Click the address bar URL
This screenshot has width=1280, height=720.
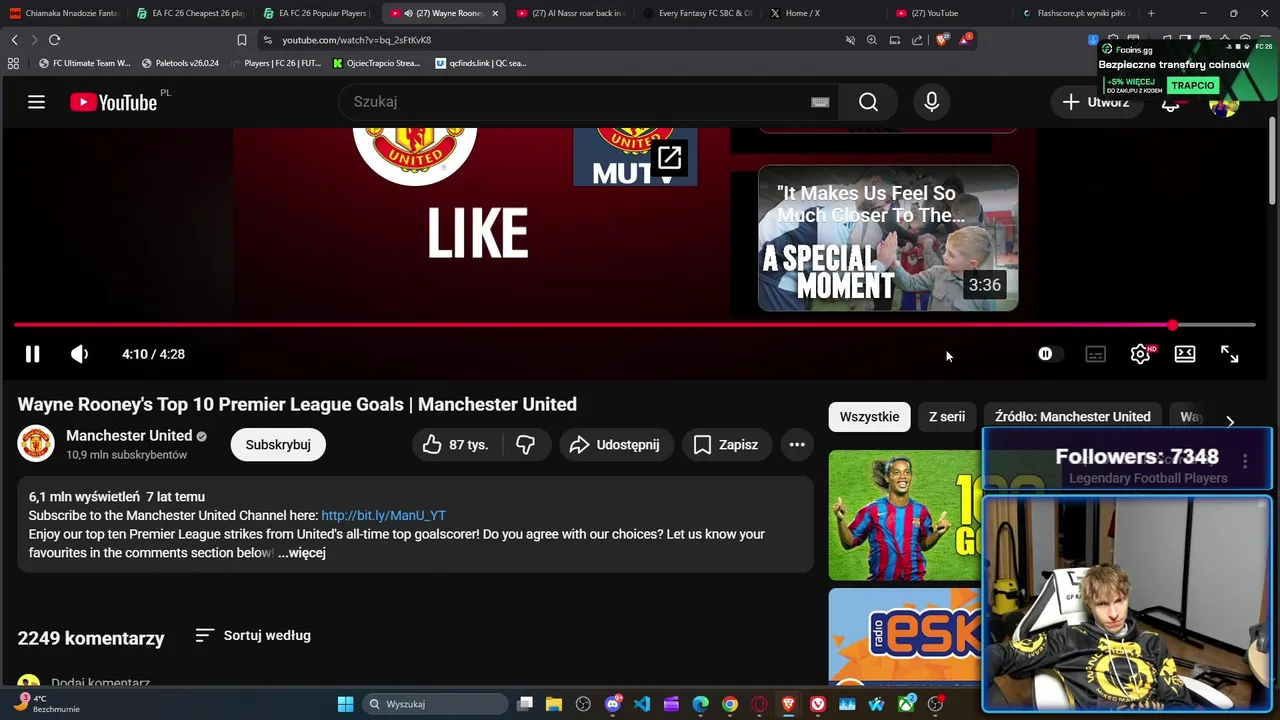pyautogui.click(x=356, y=40)
